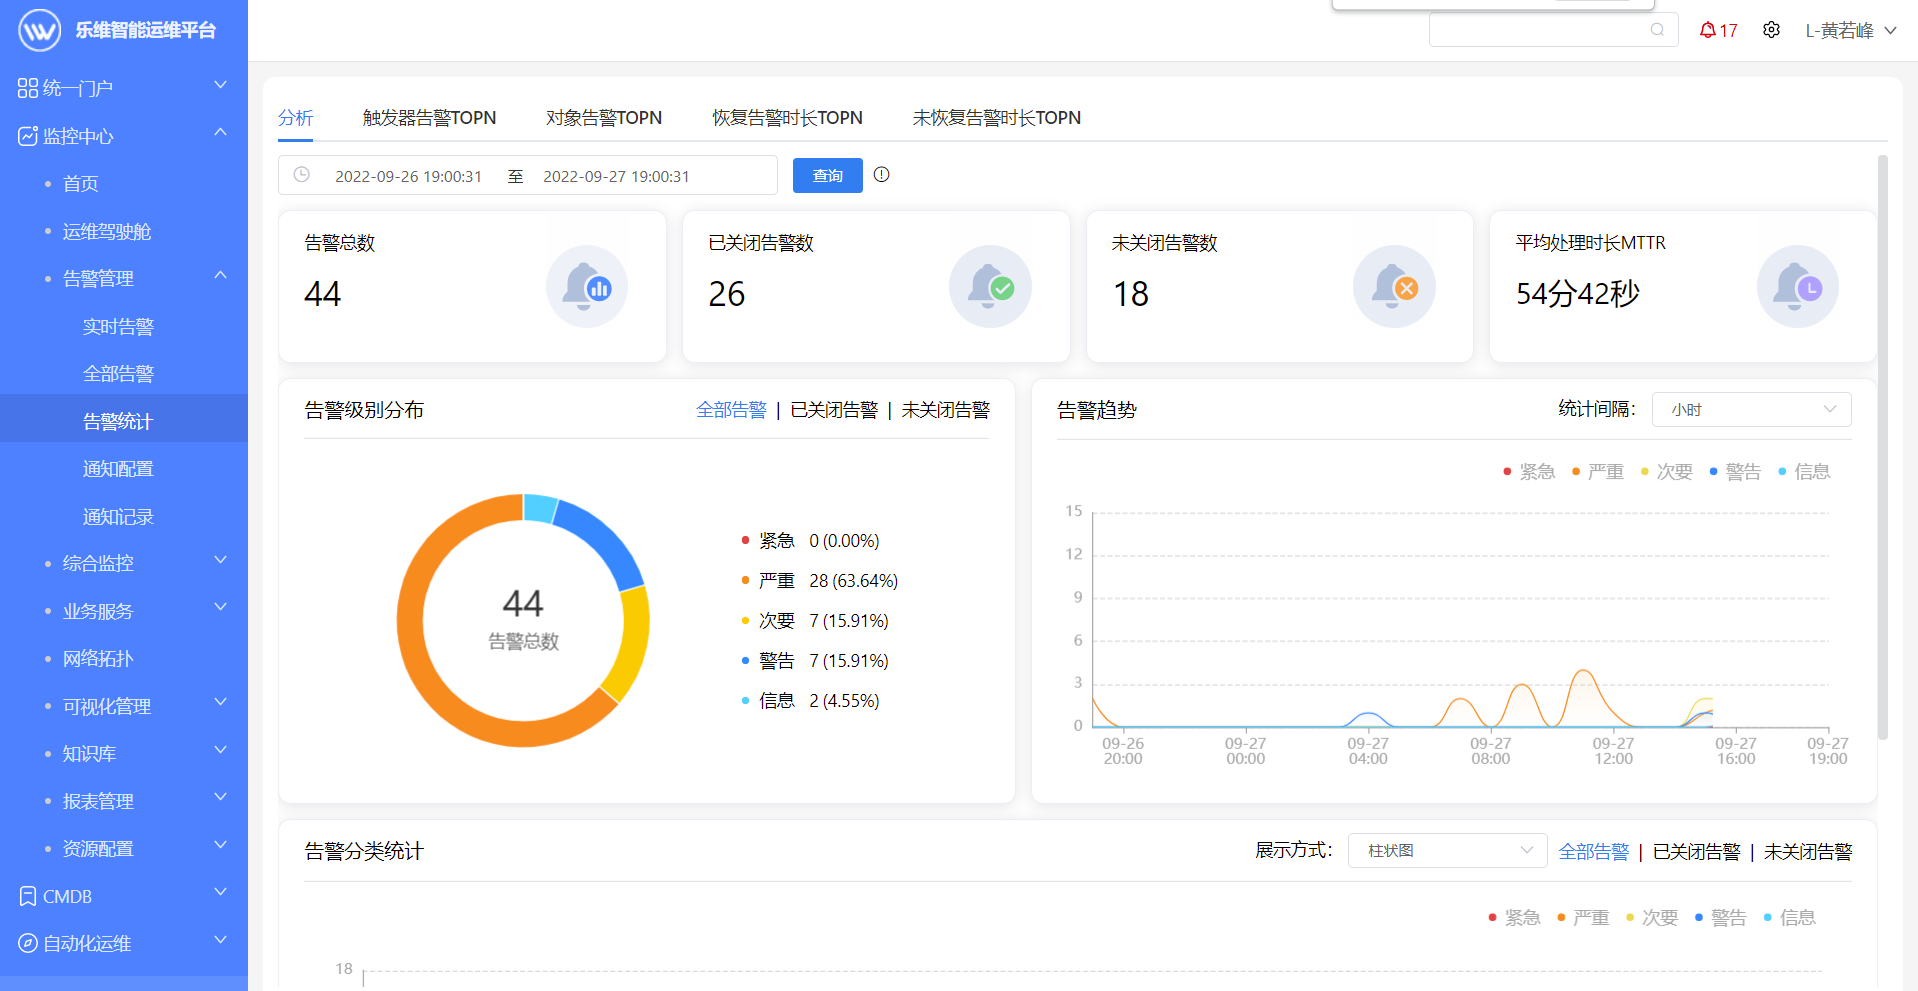Filter level distribution by 全部告警

point(731,410)
